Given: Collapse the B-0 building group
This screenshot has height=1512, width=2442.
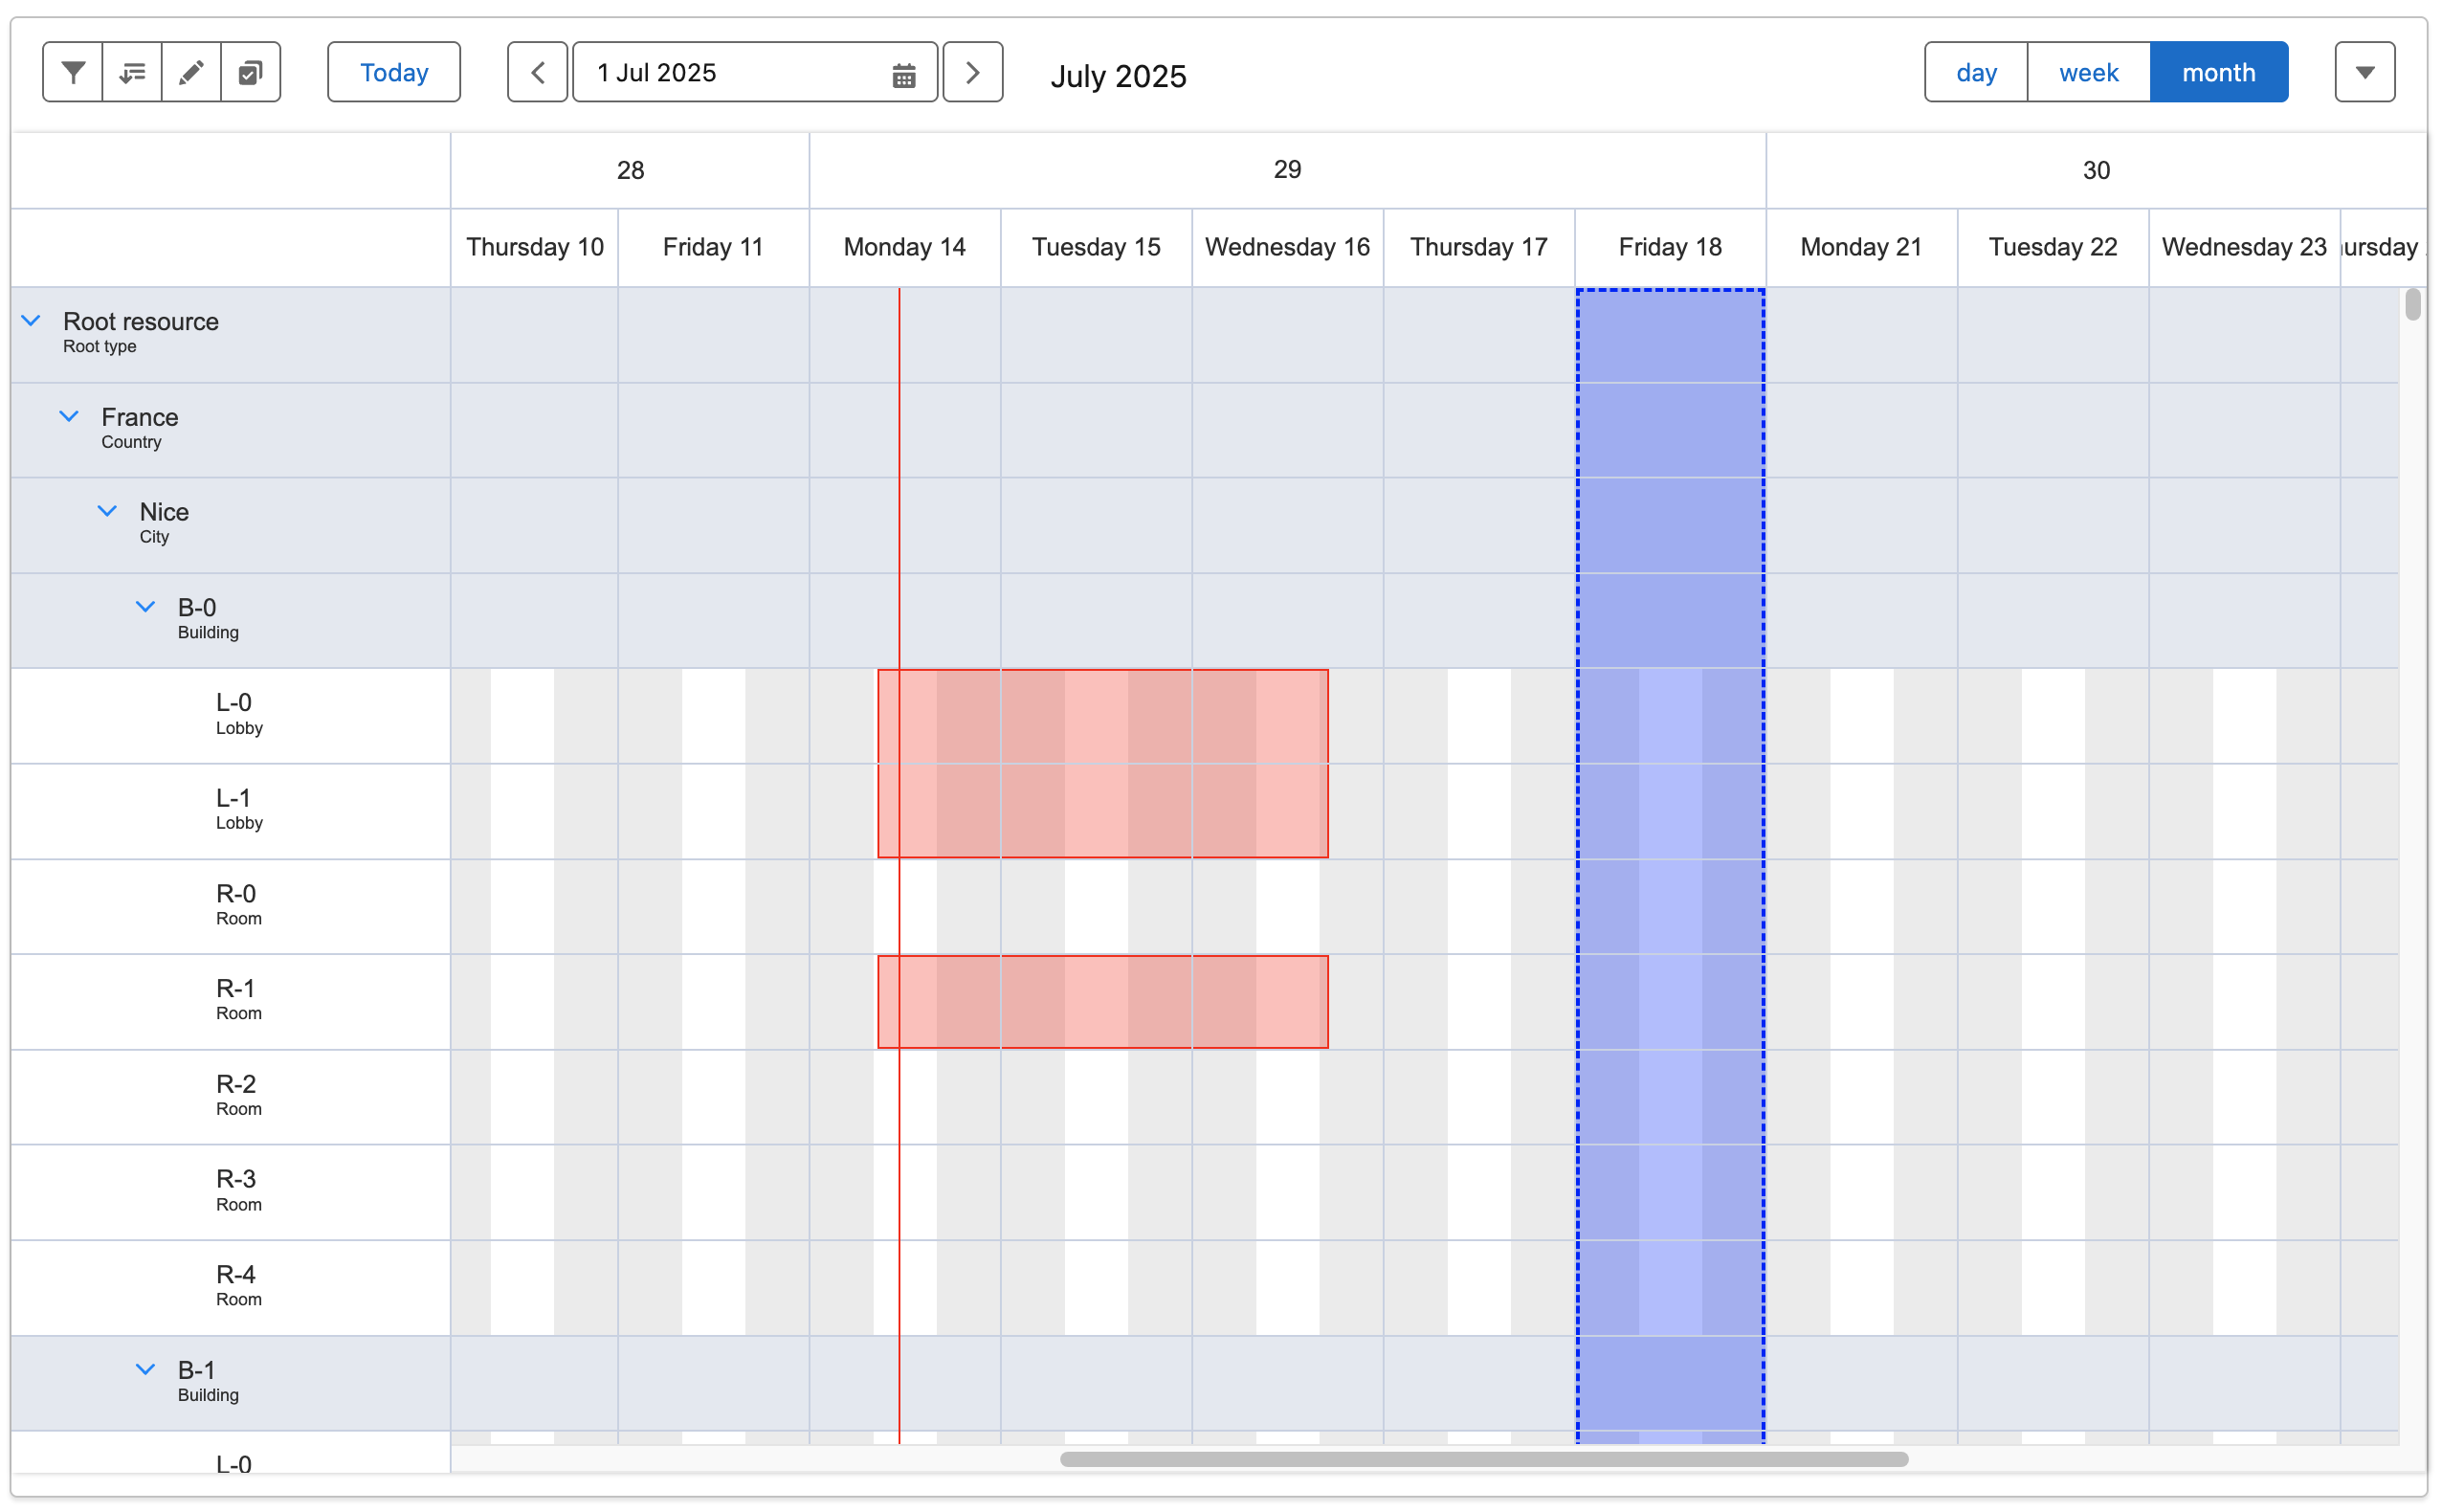Looking at the screenshot, I should (145, 605).
